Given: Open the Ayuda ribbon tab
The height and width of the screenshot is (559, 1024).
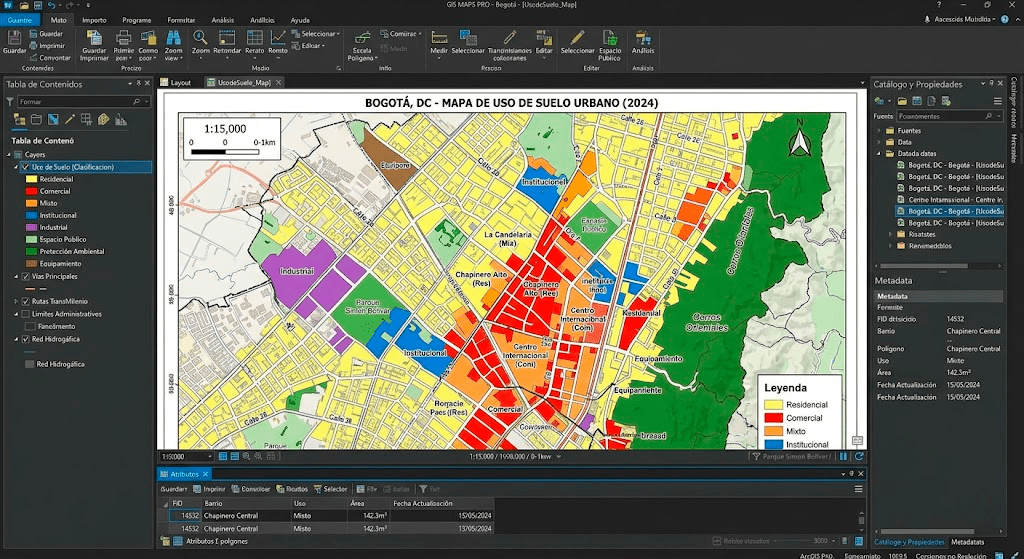Looking at the screenshot, I should tap(300, 20).
